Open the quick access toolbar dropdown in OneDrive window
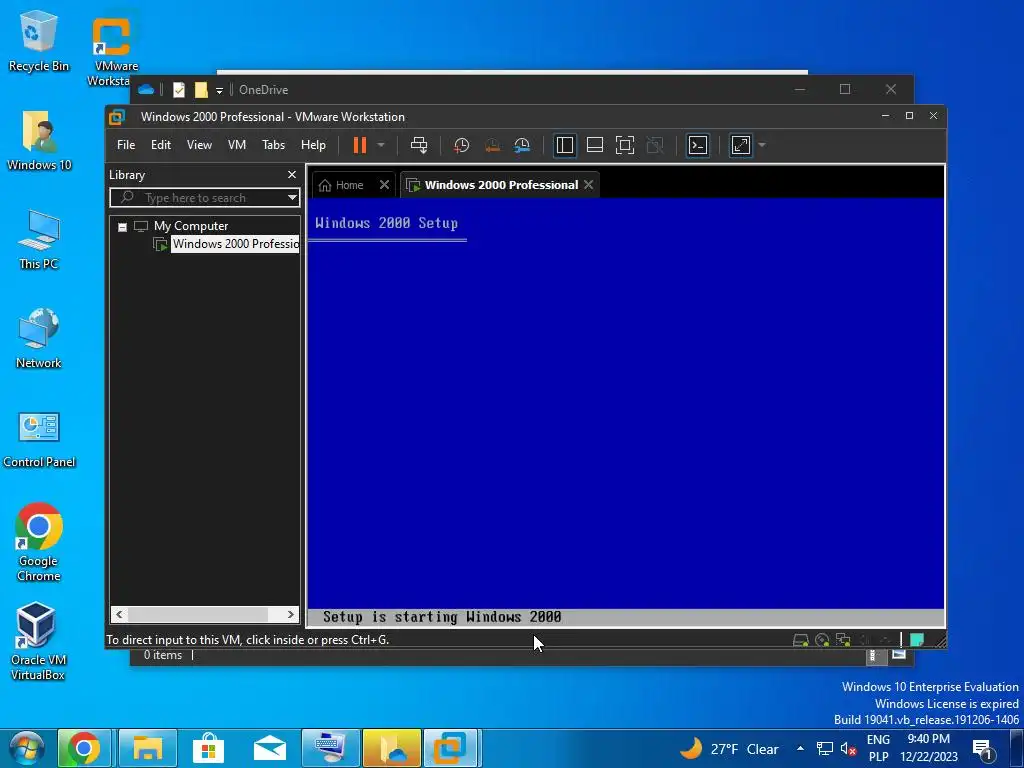 (x=219, y=90)
